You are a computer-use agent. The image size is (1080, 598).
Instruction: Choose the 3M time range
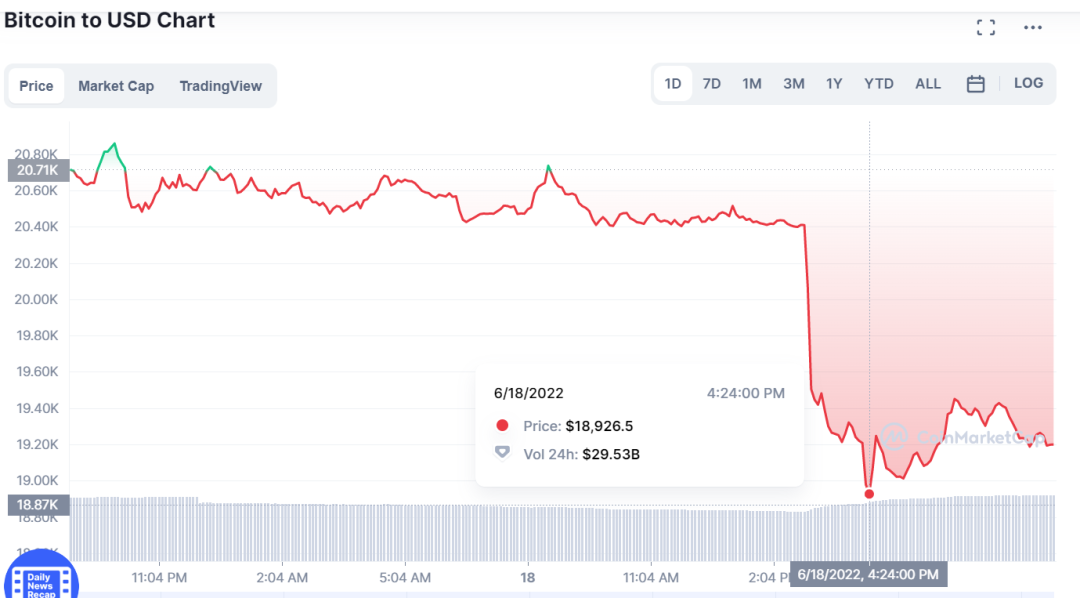794,84
